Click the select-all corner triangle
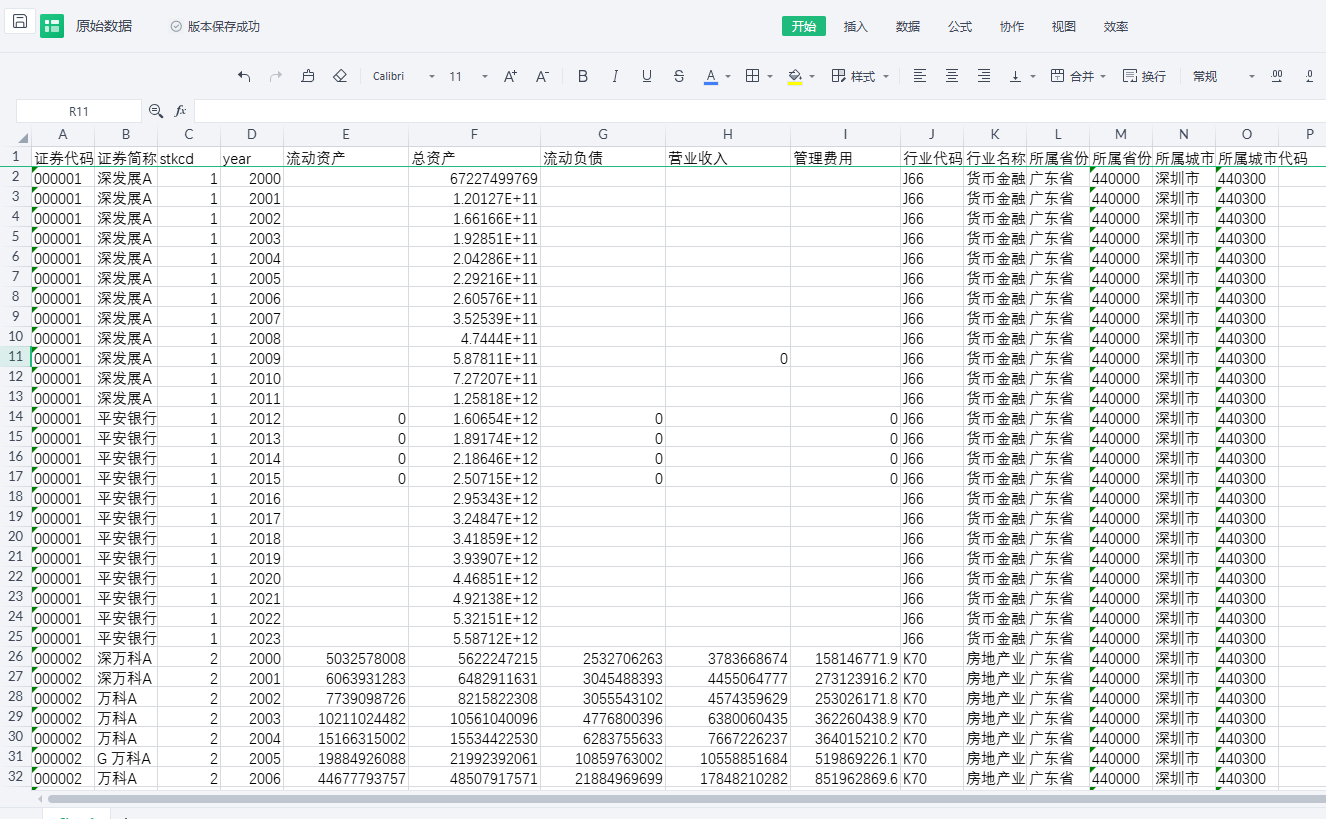This screenshot has height=819, width=1326. (23, 137)
